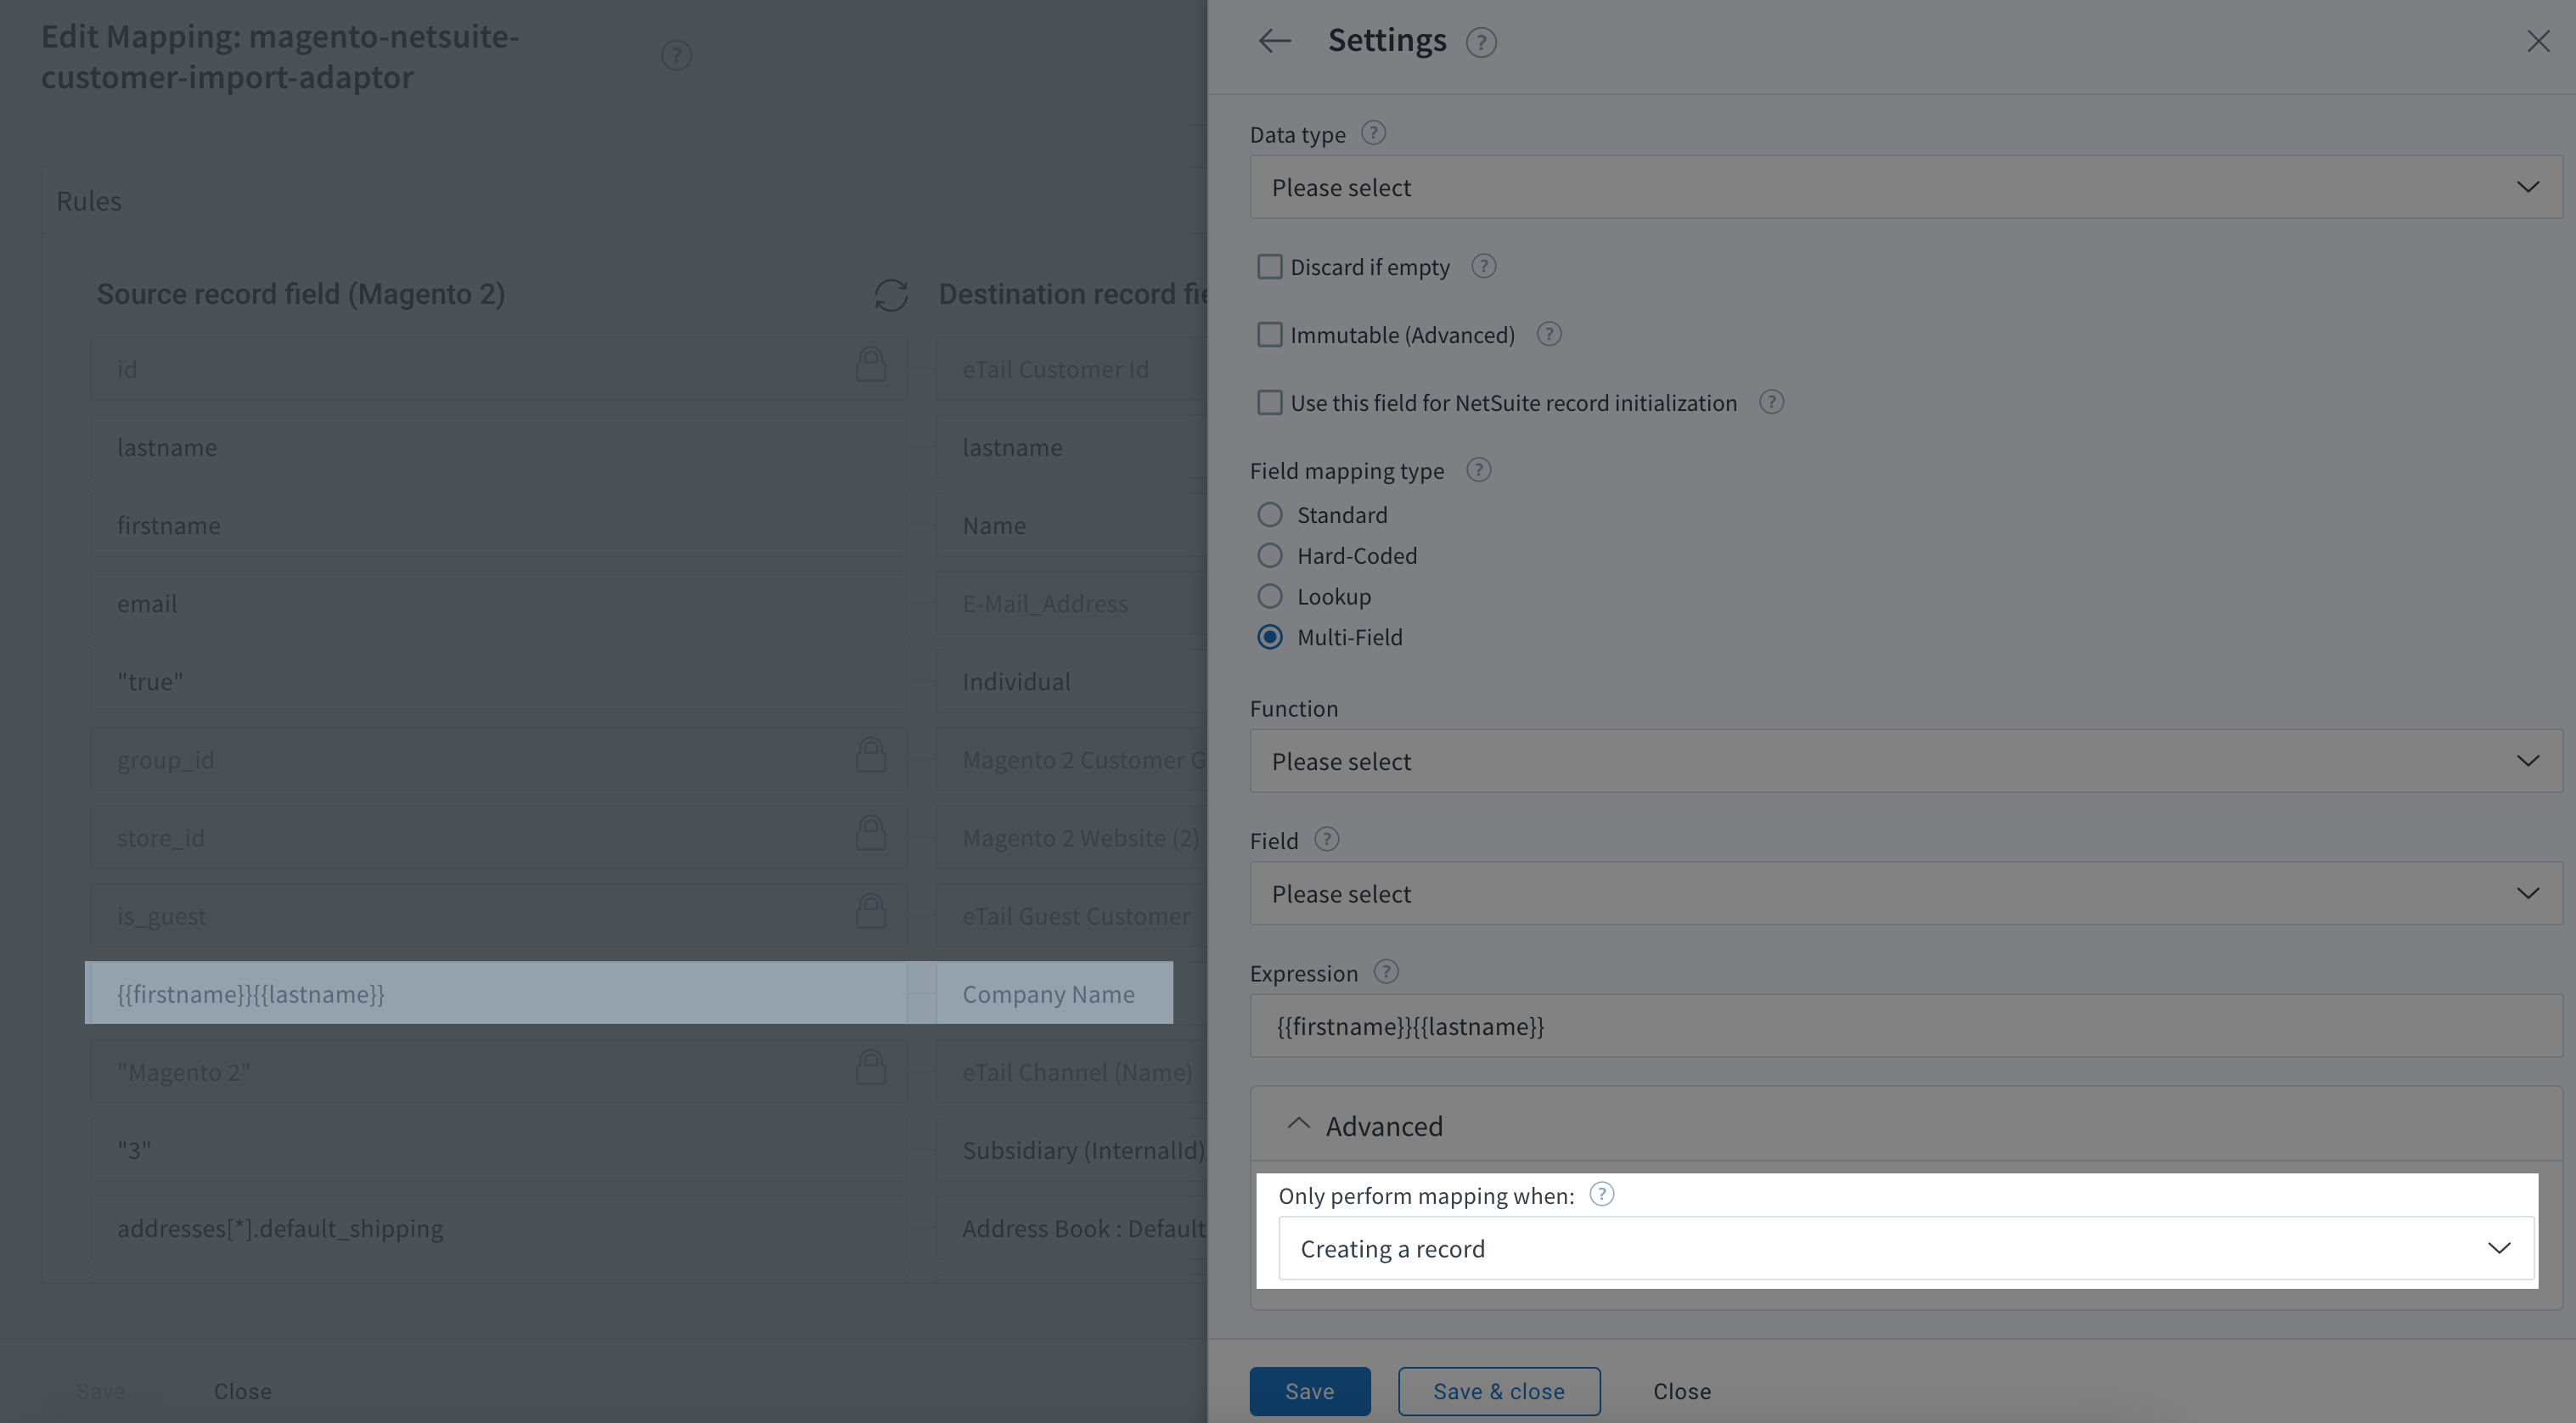Select the Hard-Coded mapping type radio
2576x1423 pixels.
tap(1269, 556)
